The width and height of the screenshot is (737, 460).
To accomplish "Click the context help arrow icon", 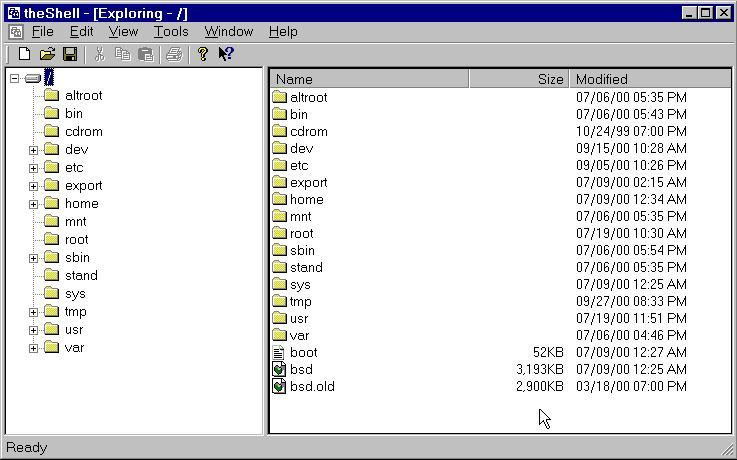I will (x=225, y=54).
